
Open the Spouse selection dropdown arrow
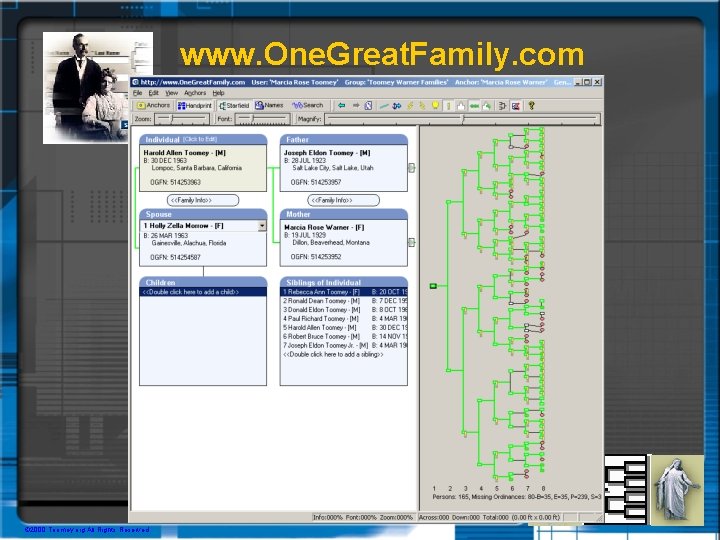point(262,226)
